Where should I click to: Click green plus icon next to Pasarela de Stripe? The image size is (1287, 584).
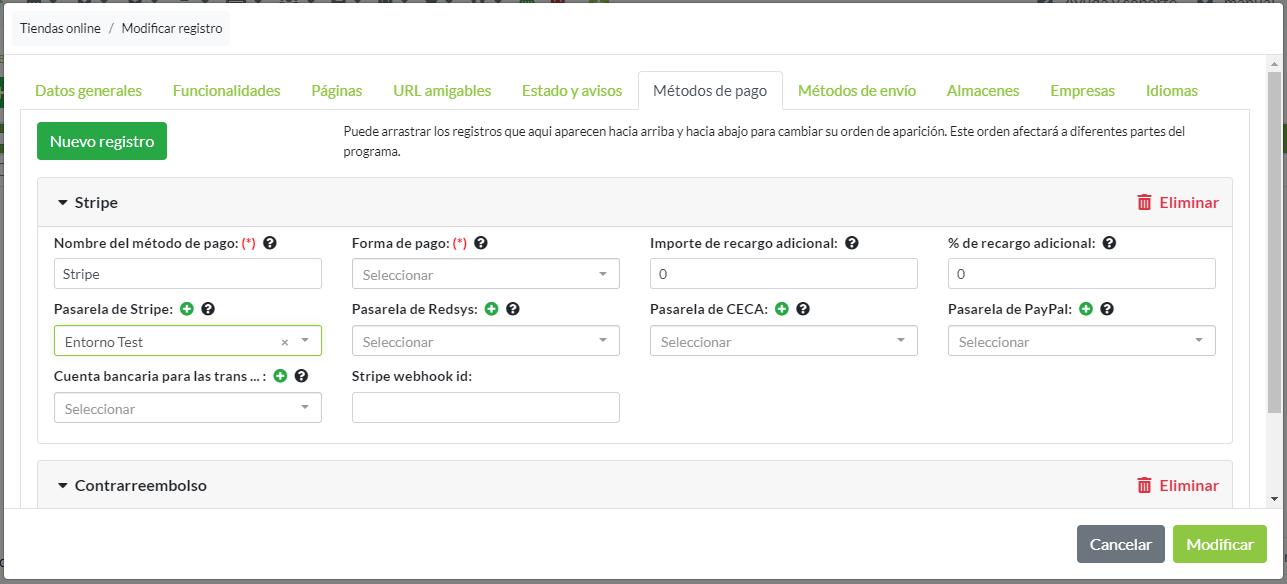[187, 309]
